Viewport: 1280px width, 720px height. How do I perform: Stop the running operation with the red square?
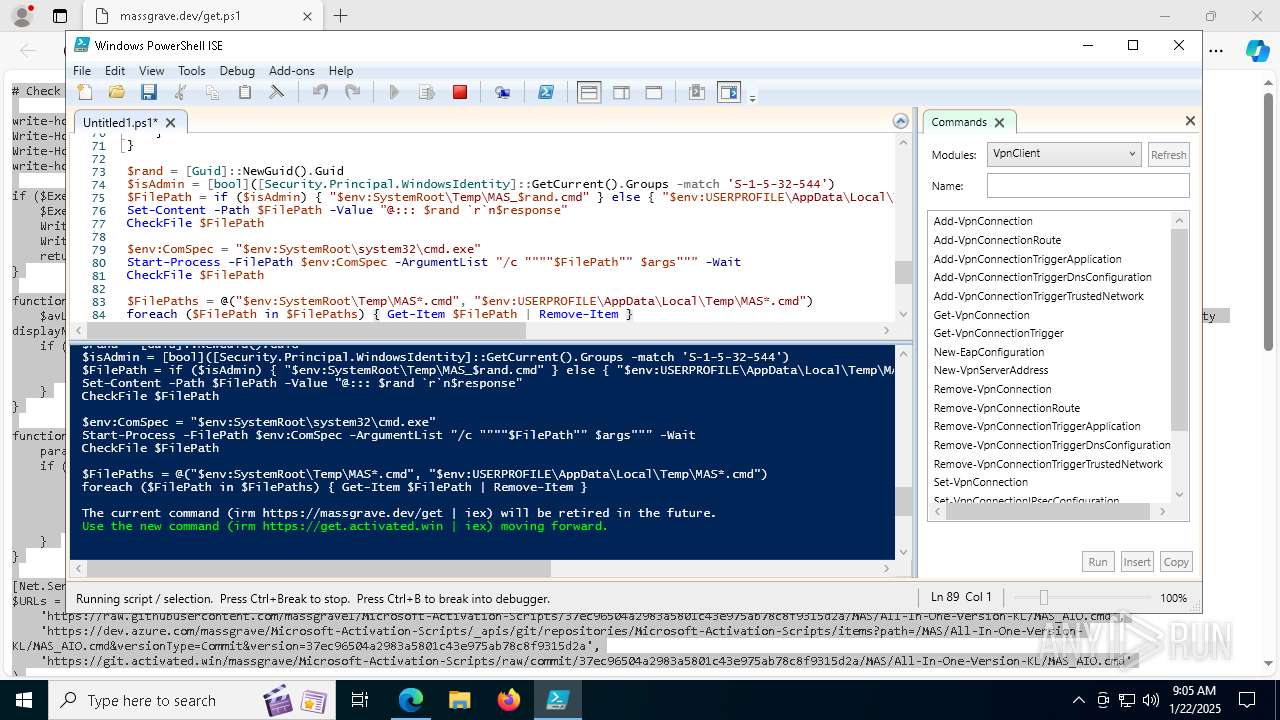click(x=460, y=92)
